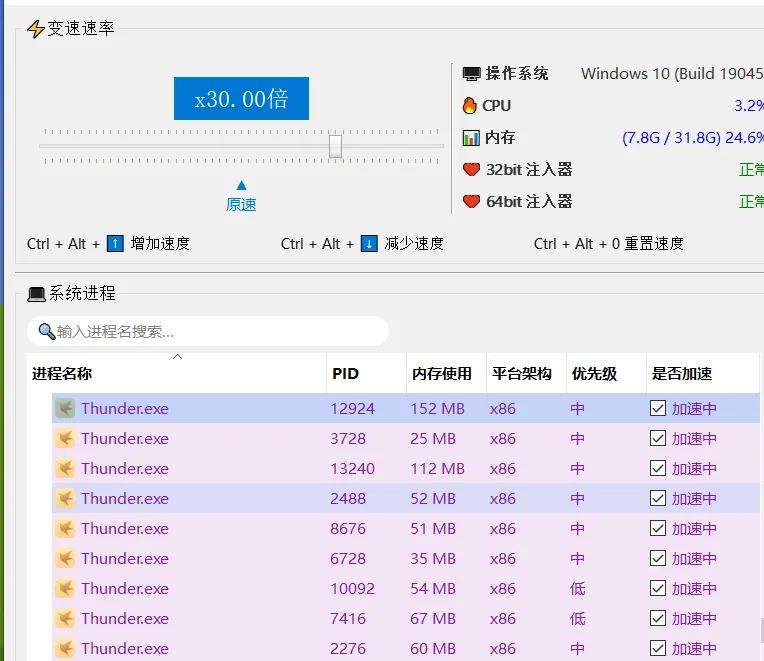Click the speed slider thumb
Screen dimensions: 764x661
335,146
